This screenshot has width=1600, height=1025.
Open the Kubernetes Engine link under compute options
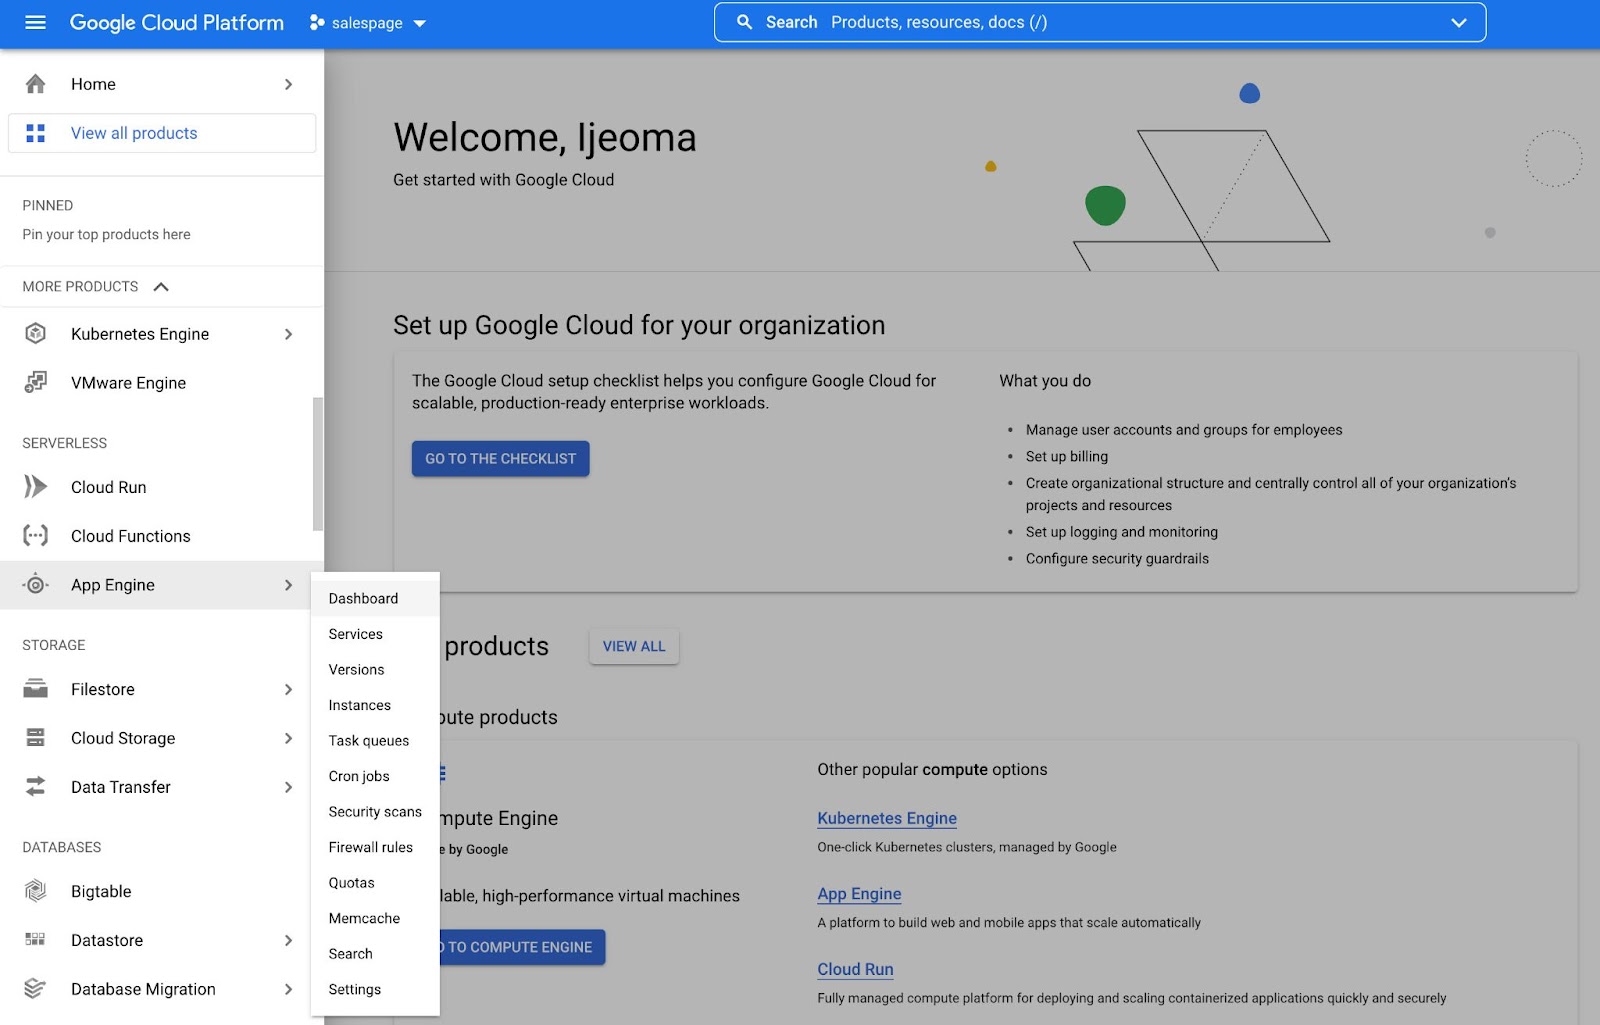coord(887,818)
